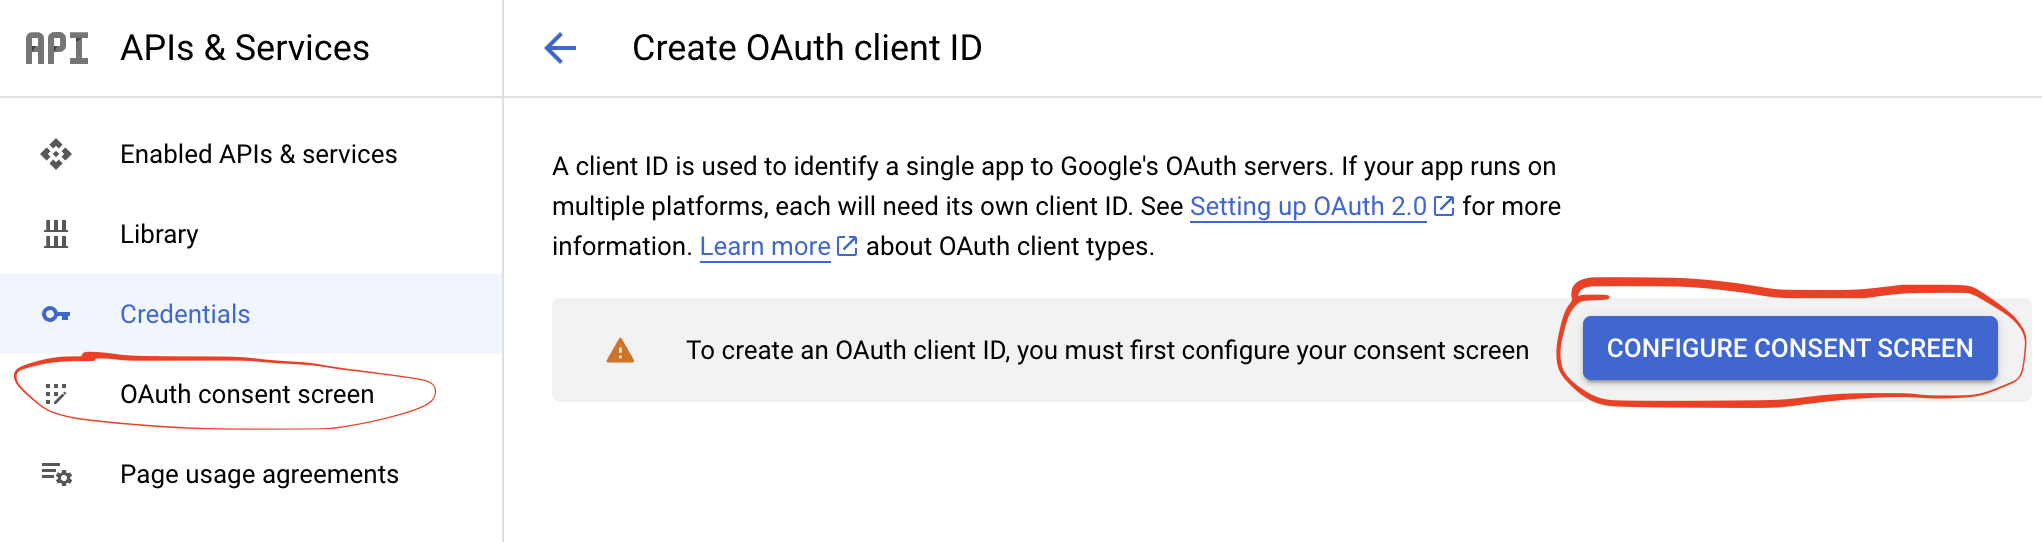The width and height of the screenshot is (2042, 542).
Task: Click the orange warning triangle icon
Action: (x=620, y=350)
